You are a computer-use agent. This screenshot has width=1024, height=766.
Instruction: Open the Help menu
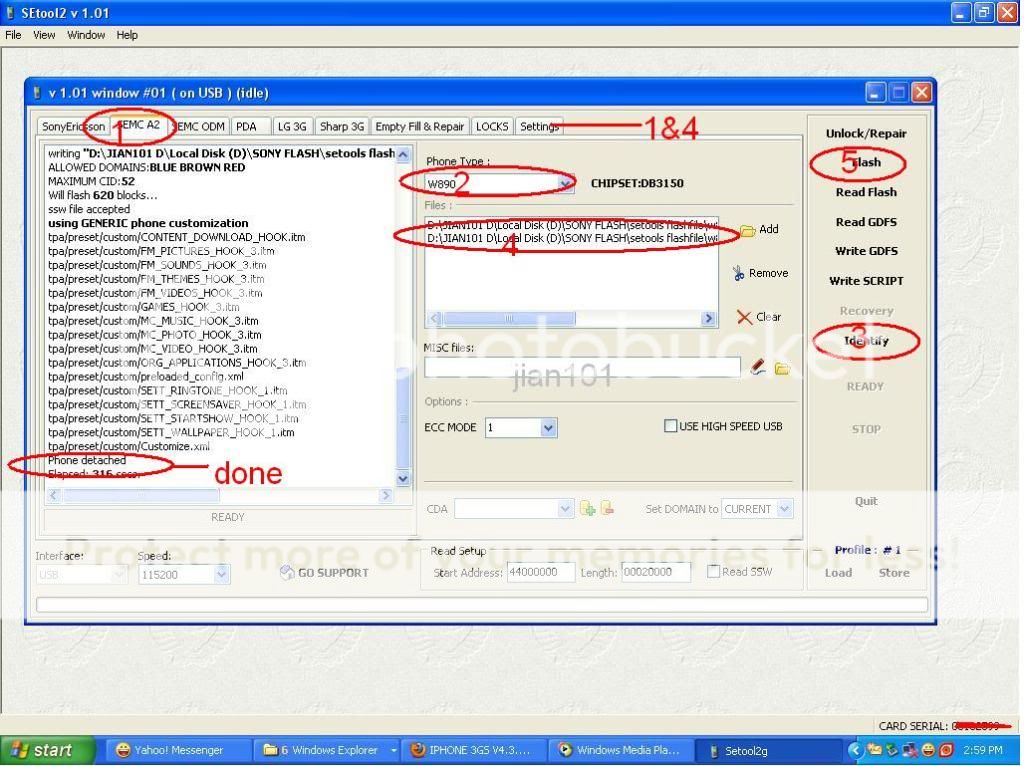click(127, 35)
